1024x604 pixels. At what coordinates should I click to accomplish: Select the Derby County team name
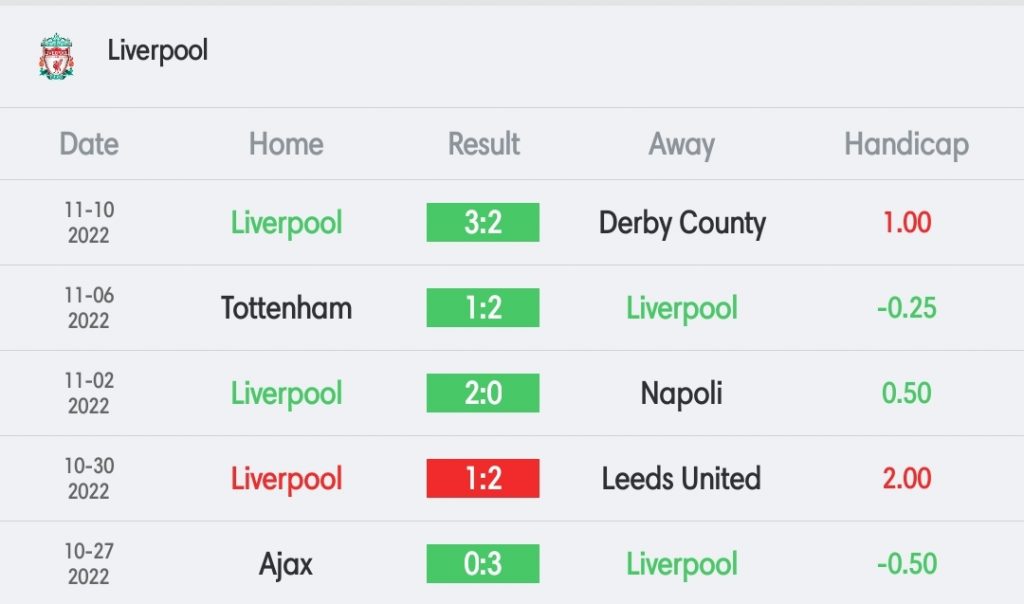pyautogui.click(x=682, y=224)
